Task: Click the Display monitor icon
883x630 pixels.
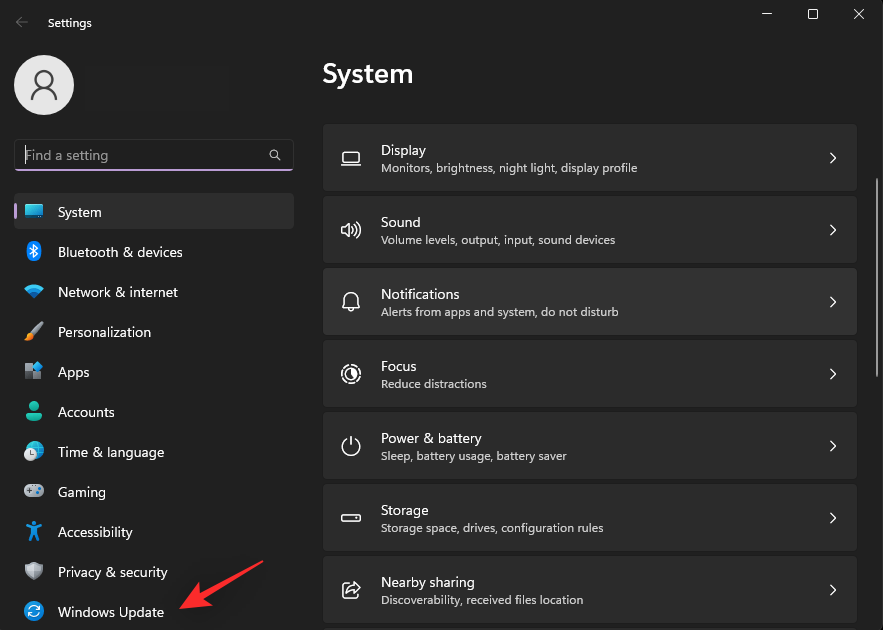Action: click(350, 158)
